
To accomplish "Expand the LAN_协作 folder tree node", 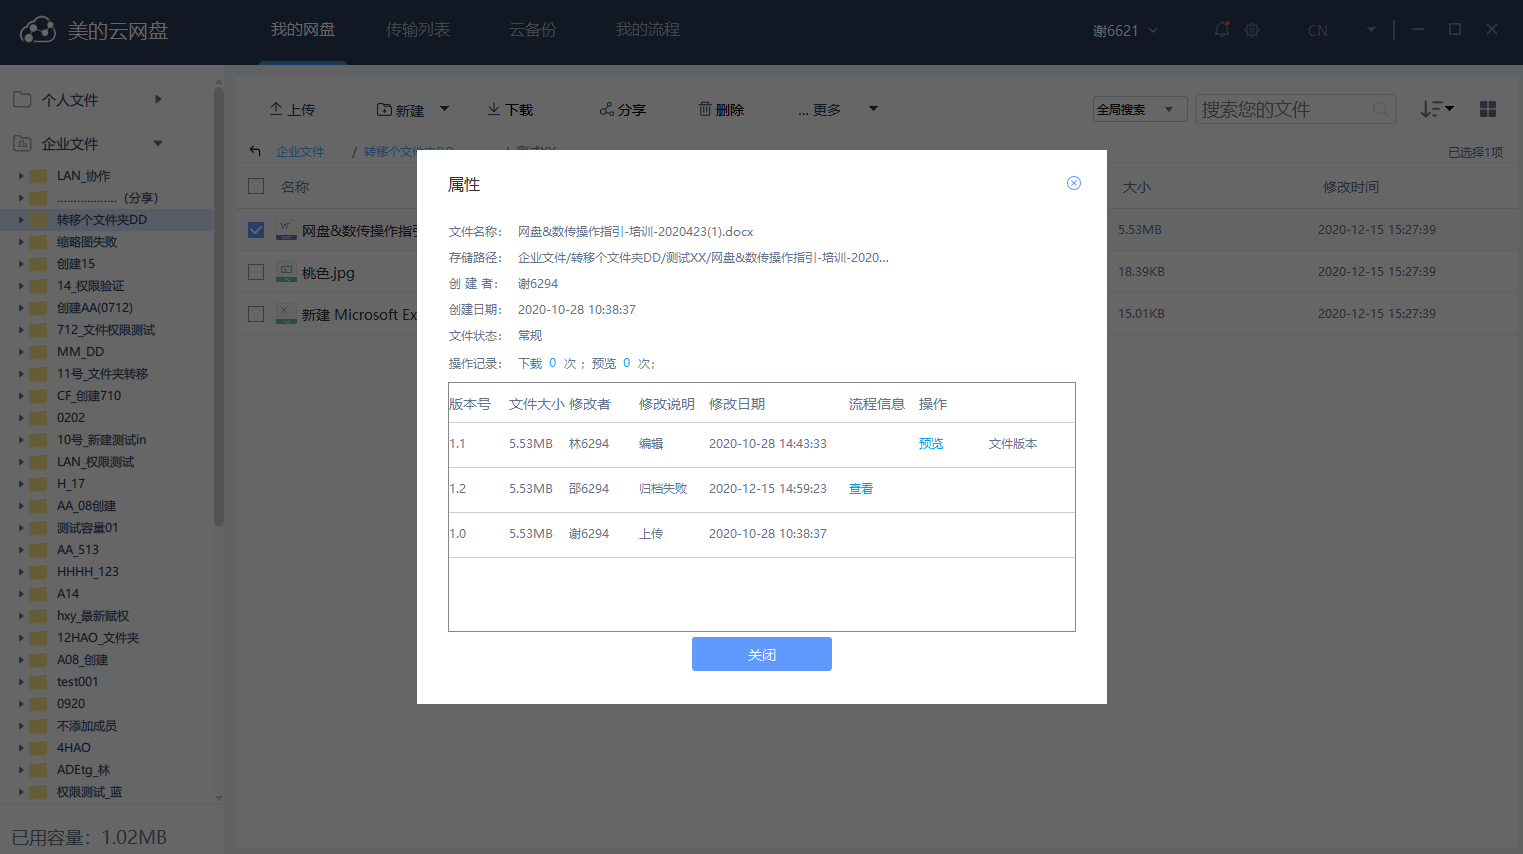I will pos(21,176).
